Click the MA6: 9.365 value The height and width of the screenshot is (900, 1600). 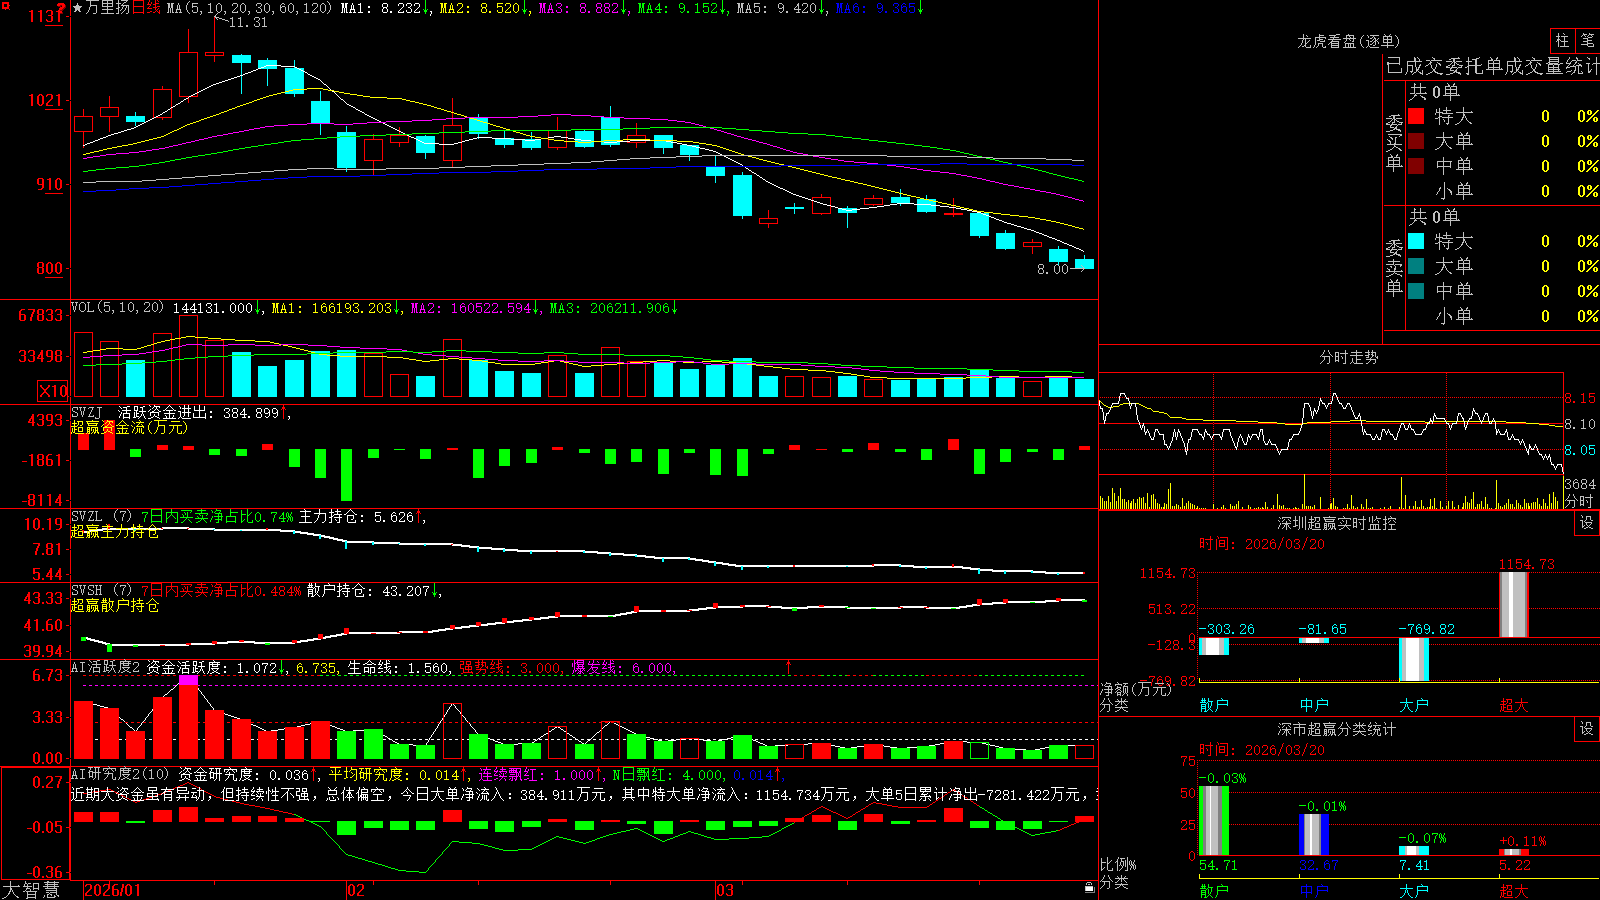[880, 8]
